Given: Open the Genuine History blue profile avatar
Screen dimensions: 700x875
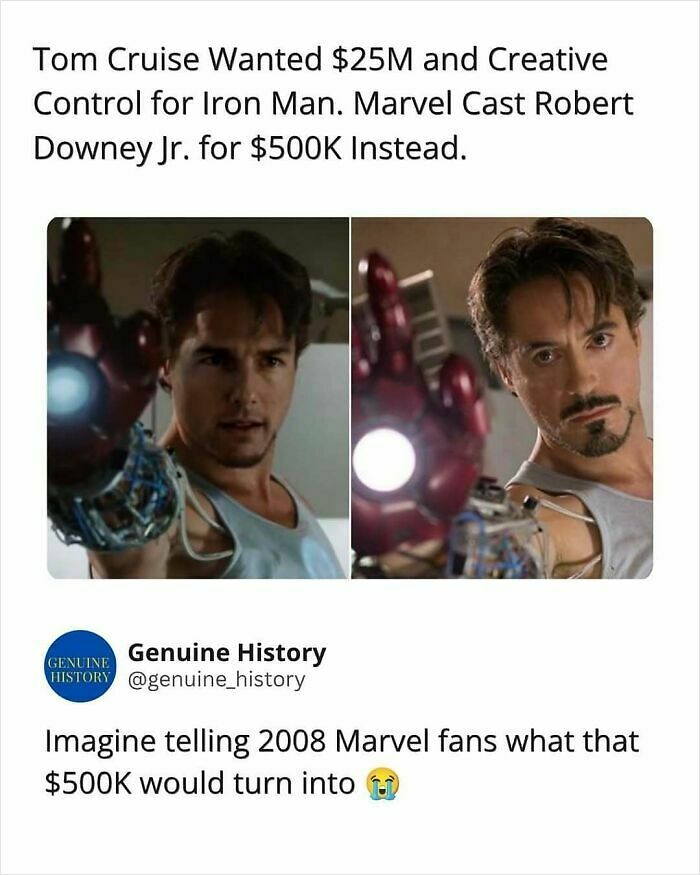Looking at the screenshot, I should click(x=81, y=666).
